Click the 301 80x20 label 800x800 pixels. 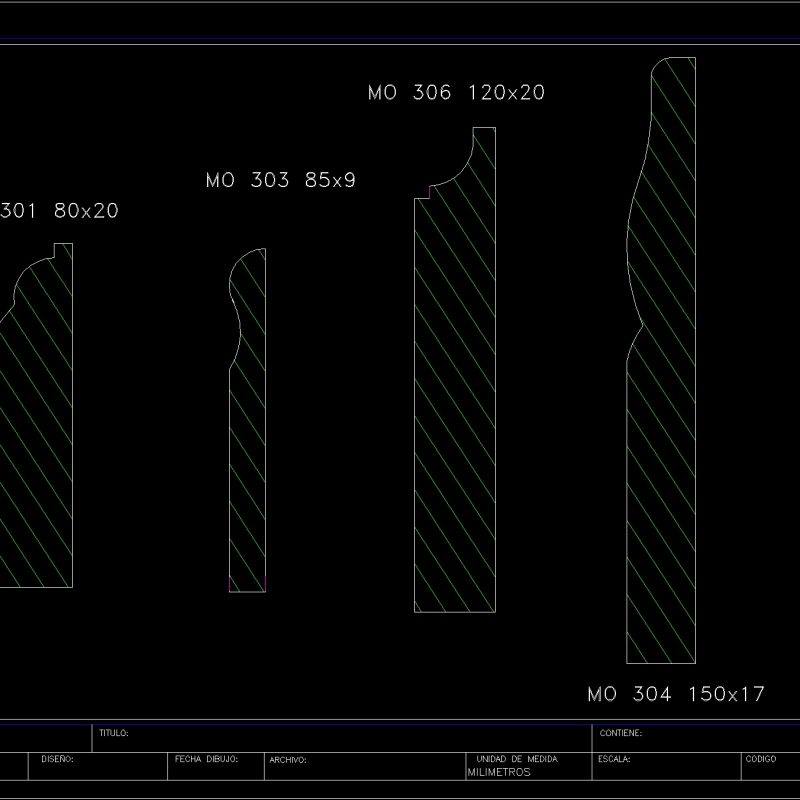tap(60, 212)
